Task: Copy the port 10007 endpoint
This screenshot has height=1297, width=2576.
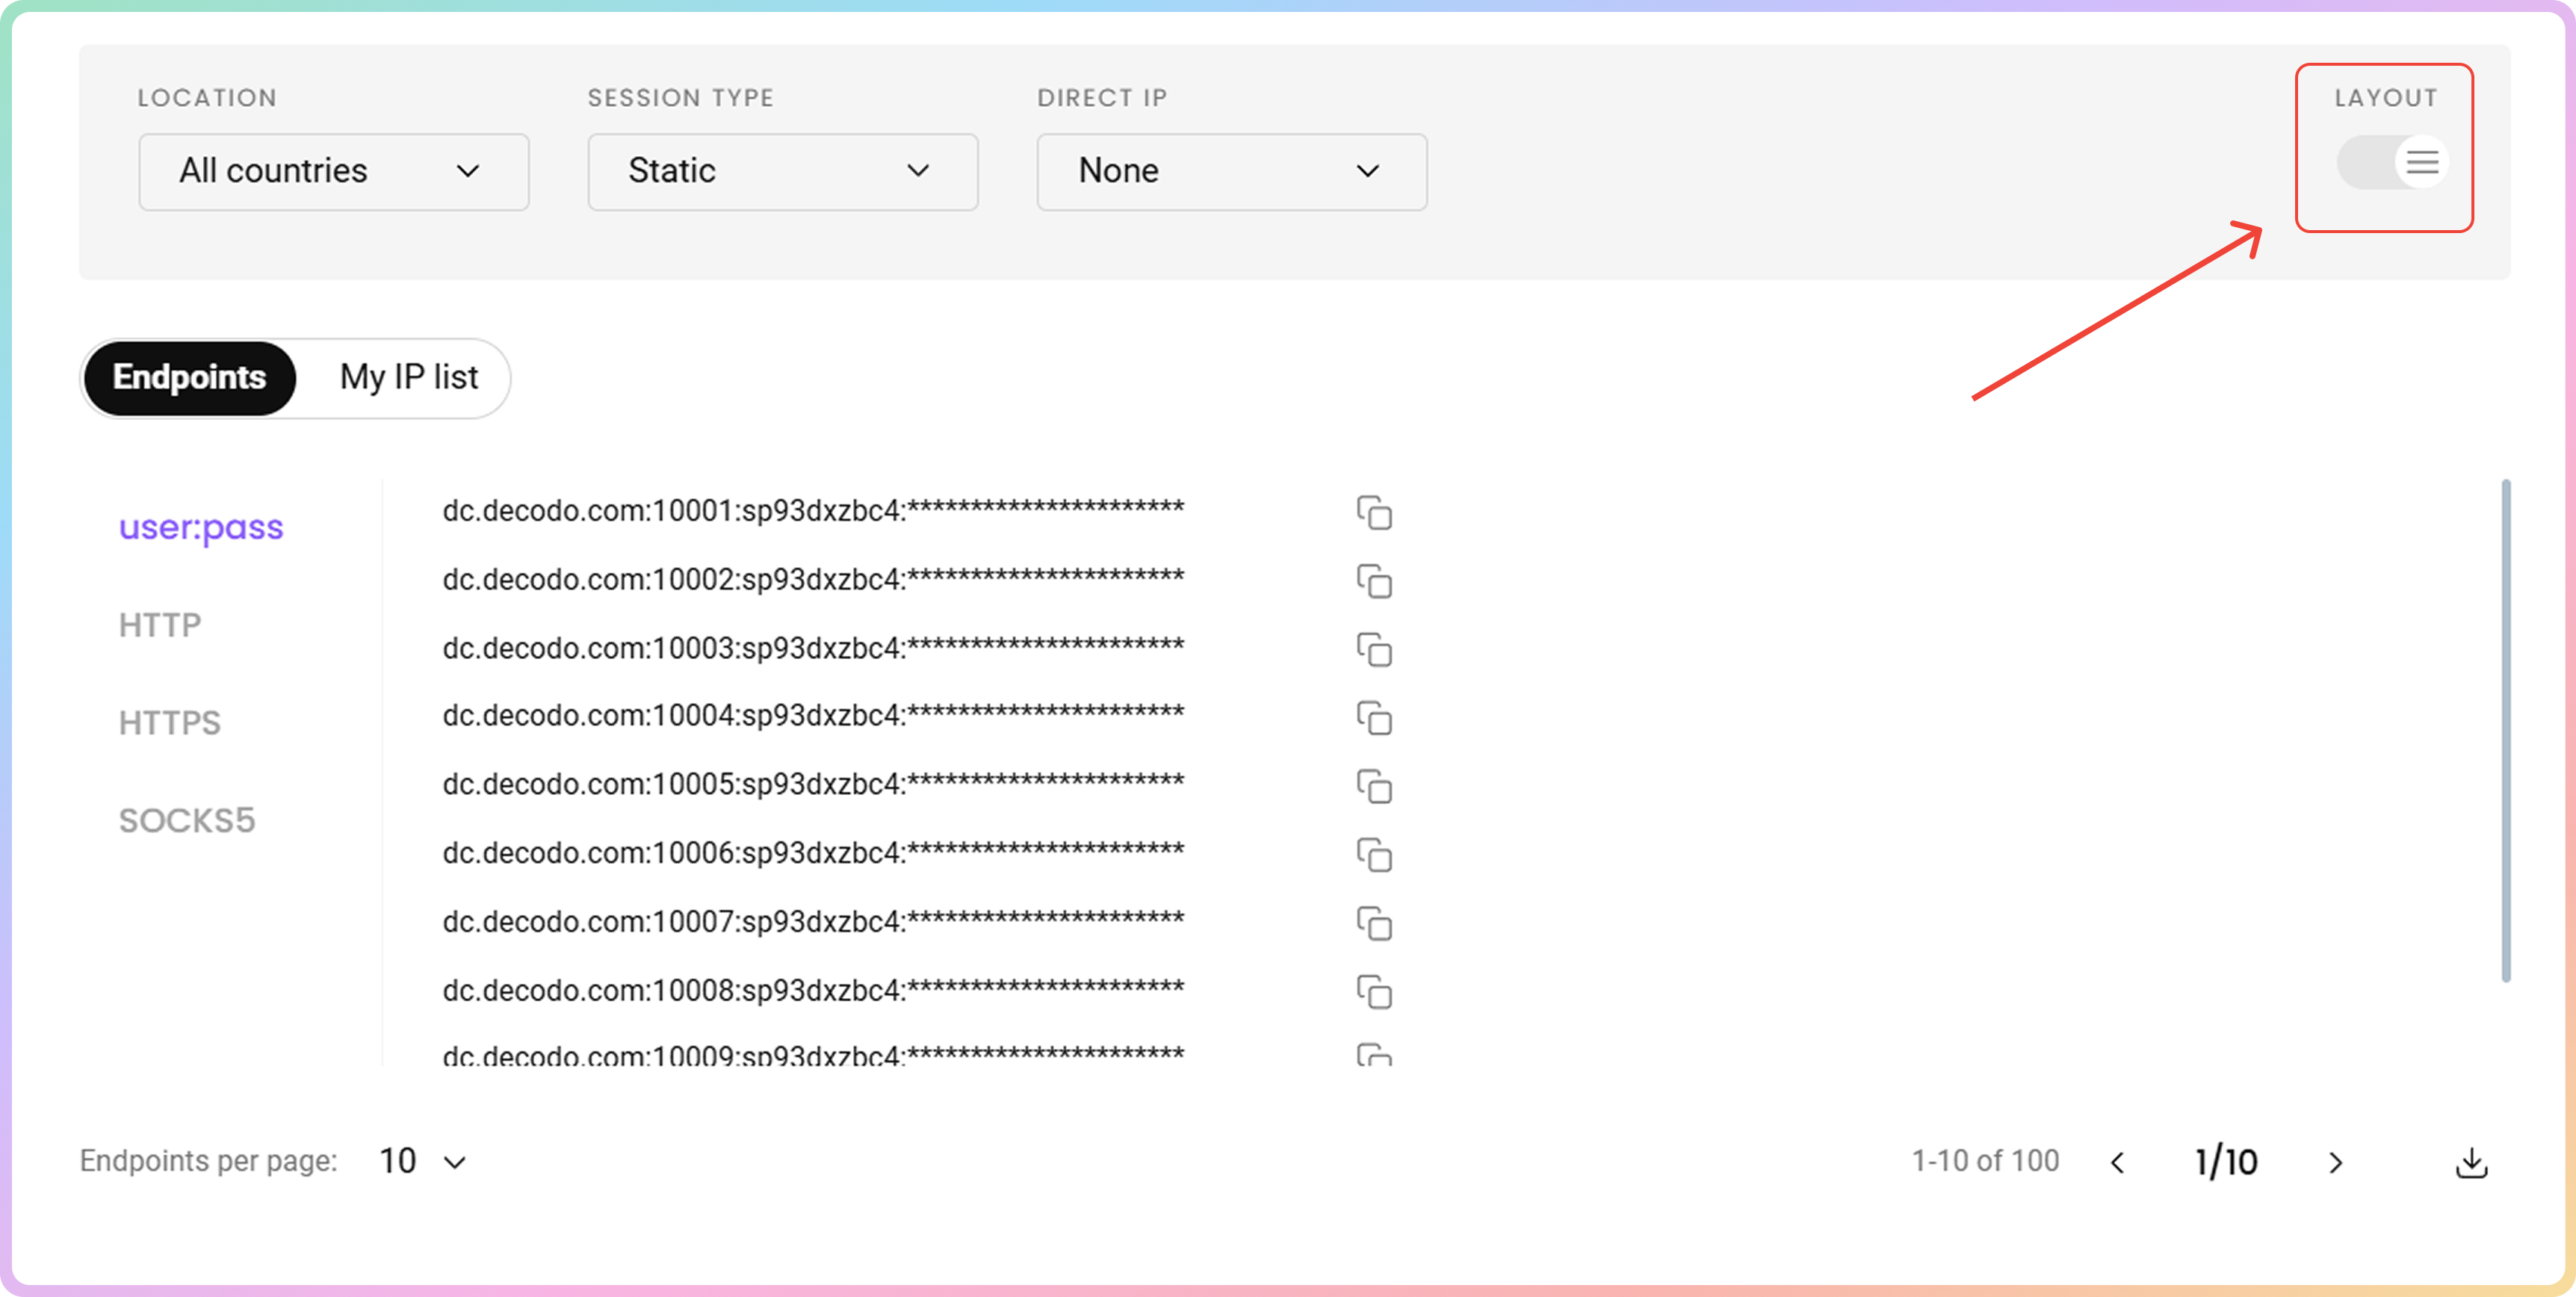Action: (x=1374, y=923)
